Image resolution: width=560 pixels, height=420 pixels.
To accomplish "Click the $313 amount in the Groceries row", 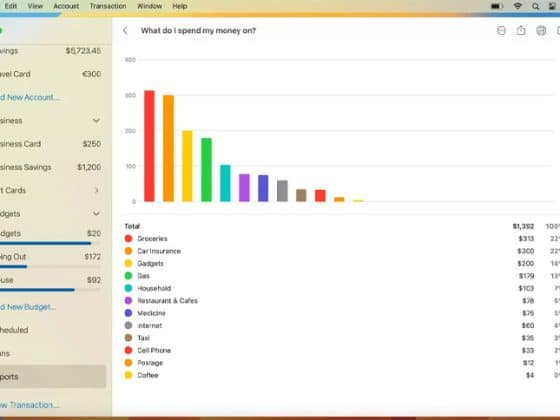I will (x=526, y=239).
